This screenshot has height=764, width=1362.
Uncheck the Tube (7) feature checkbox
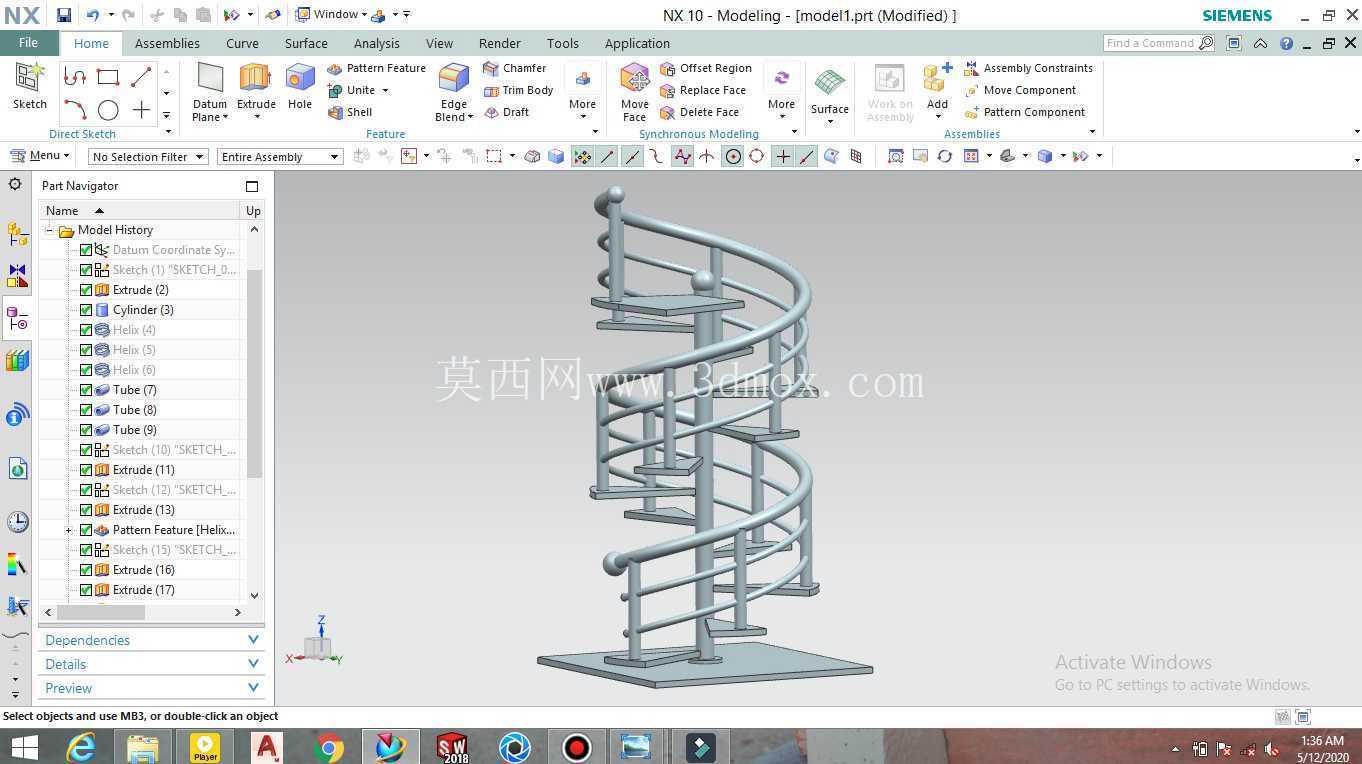tap(86, 390)
